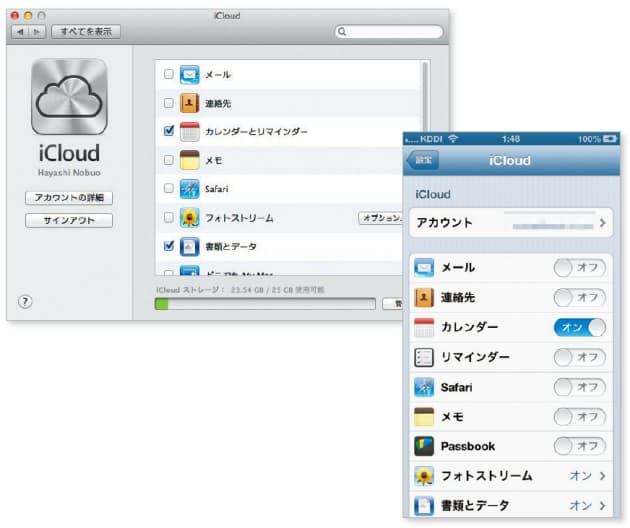Viewport: 630px width, 528px height.
Task: Click the large iCloud cloud logo
Action: pos(68,97)
